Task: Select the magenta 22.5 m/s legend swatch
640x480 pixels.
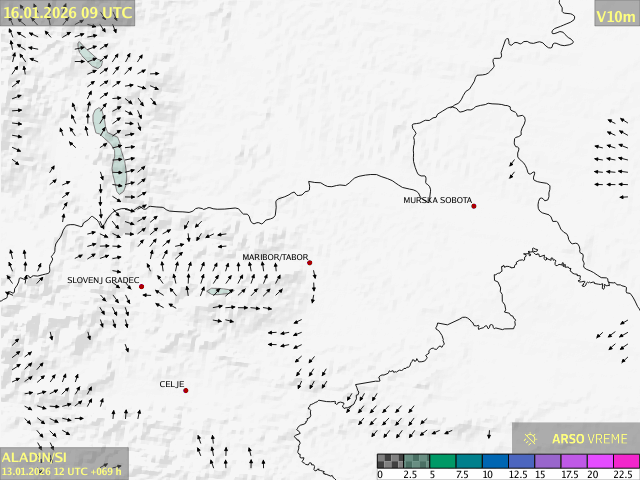Action: point(624,461)
